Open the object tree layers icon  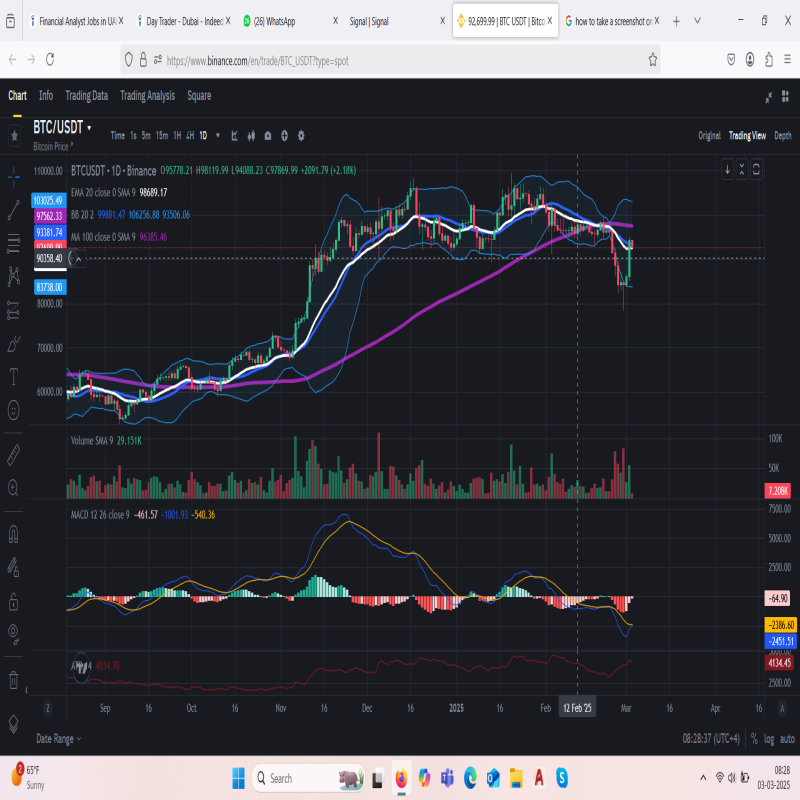(14, 724)
